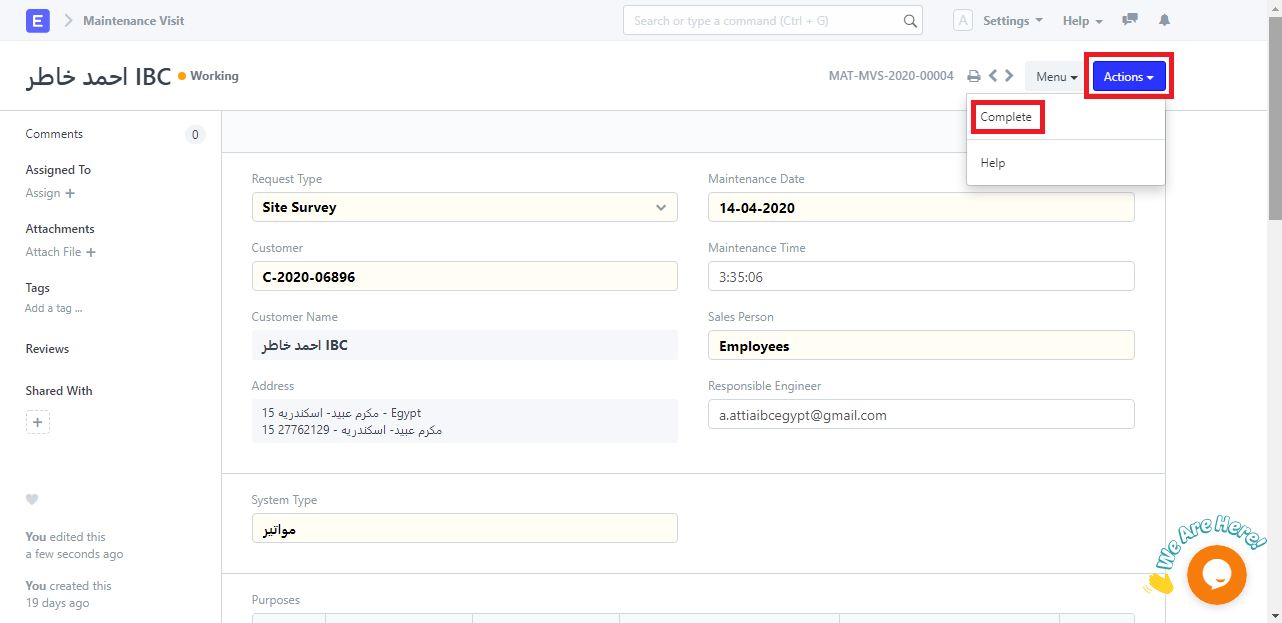Image resolution: width=1282 pixels, height=623 pixels.
Task: Click the heart like icon
Action: (x=32, y=499)
